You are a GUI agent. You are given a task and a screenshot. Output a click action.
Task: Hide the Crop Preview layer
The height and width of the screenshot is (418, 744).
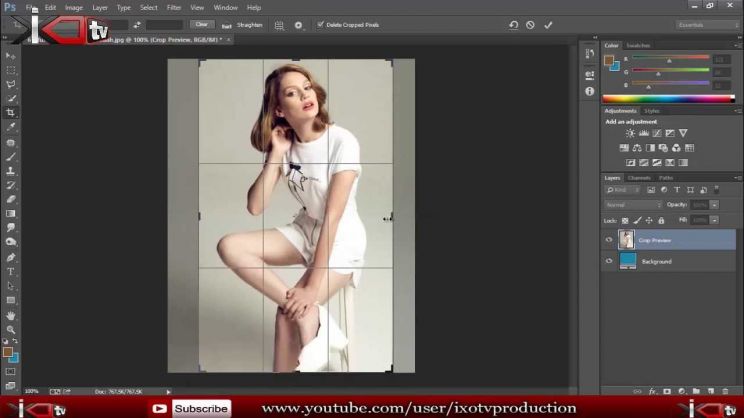(x=609, y=240)
